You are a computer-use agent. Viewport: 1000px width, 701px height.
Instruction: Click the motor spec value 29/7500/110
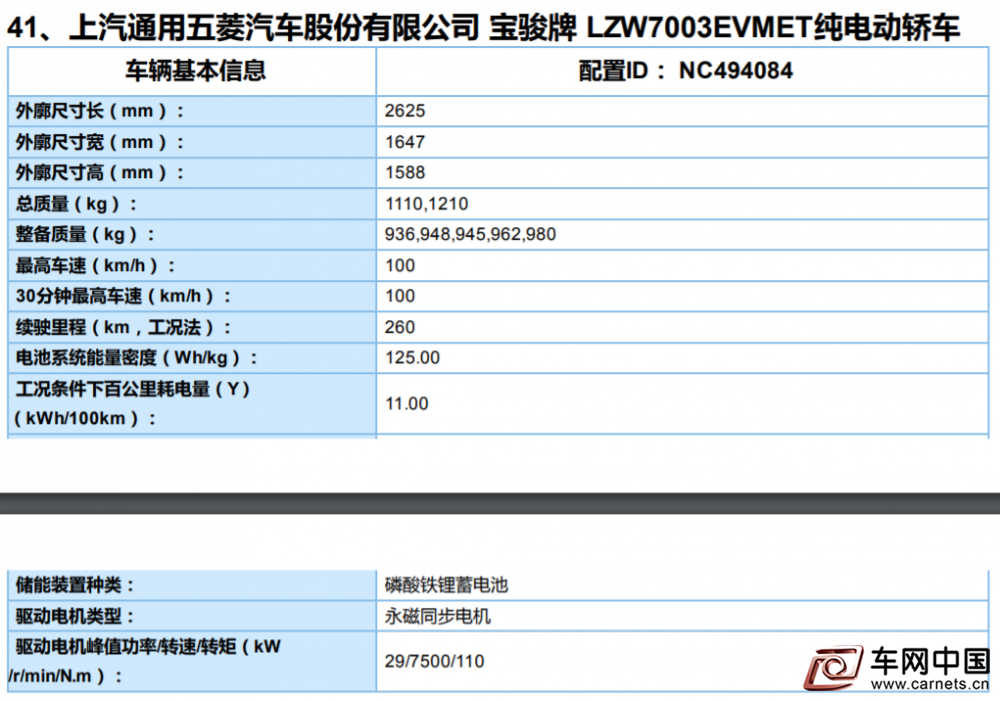[434, 661]
